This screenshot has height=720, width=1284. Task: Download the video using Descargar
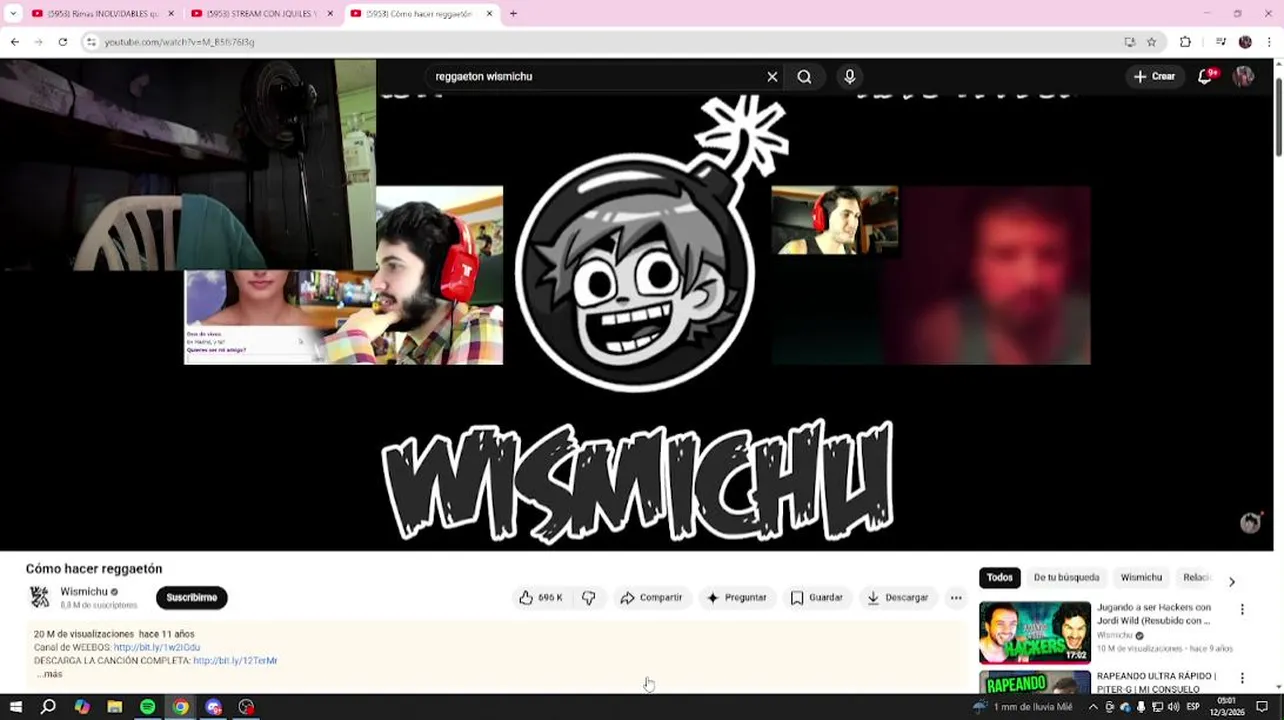click(x=897, y=598)
